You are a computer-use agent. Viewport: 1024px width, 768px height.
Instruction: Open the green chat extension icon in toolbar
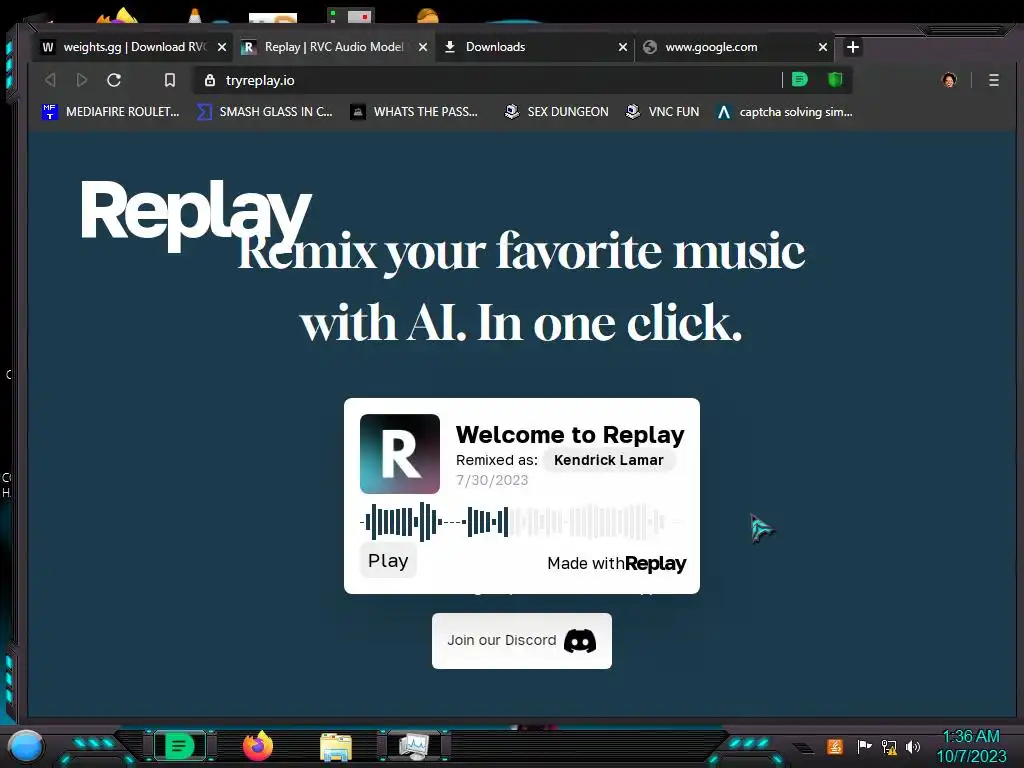point(799,80)
